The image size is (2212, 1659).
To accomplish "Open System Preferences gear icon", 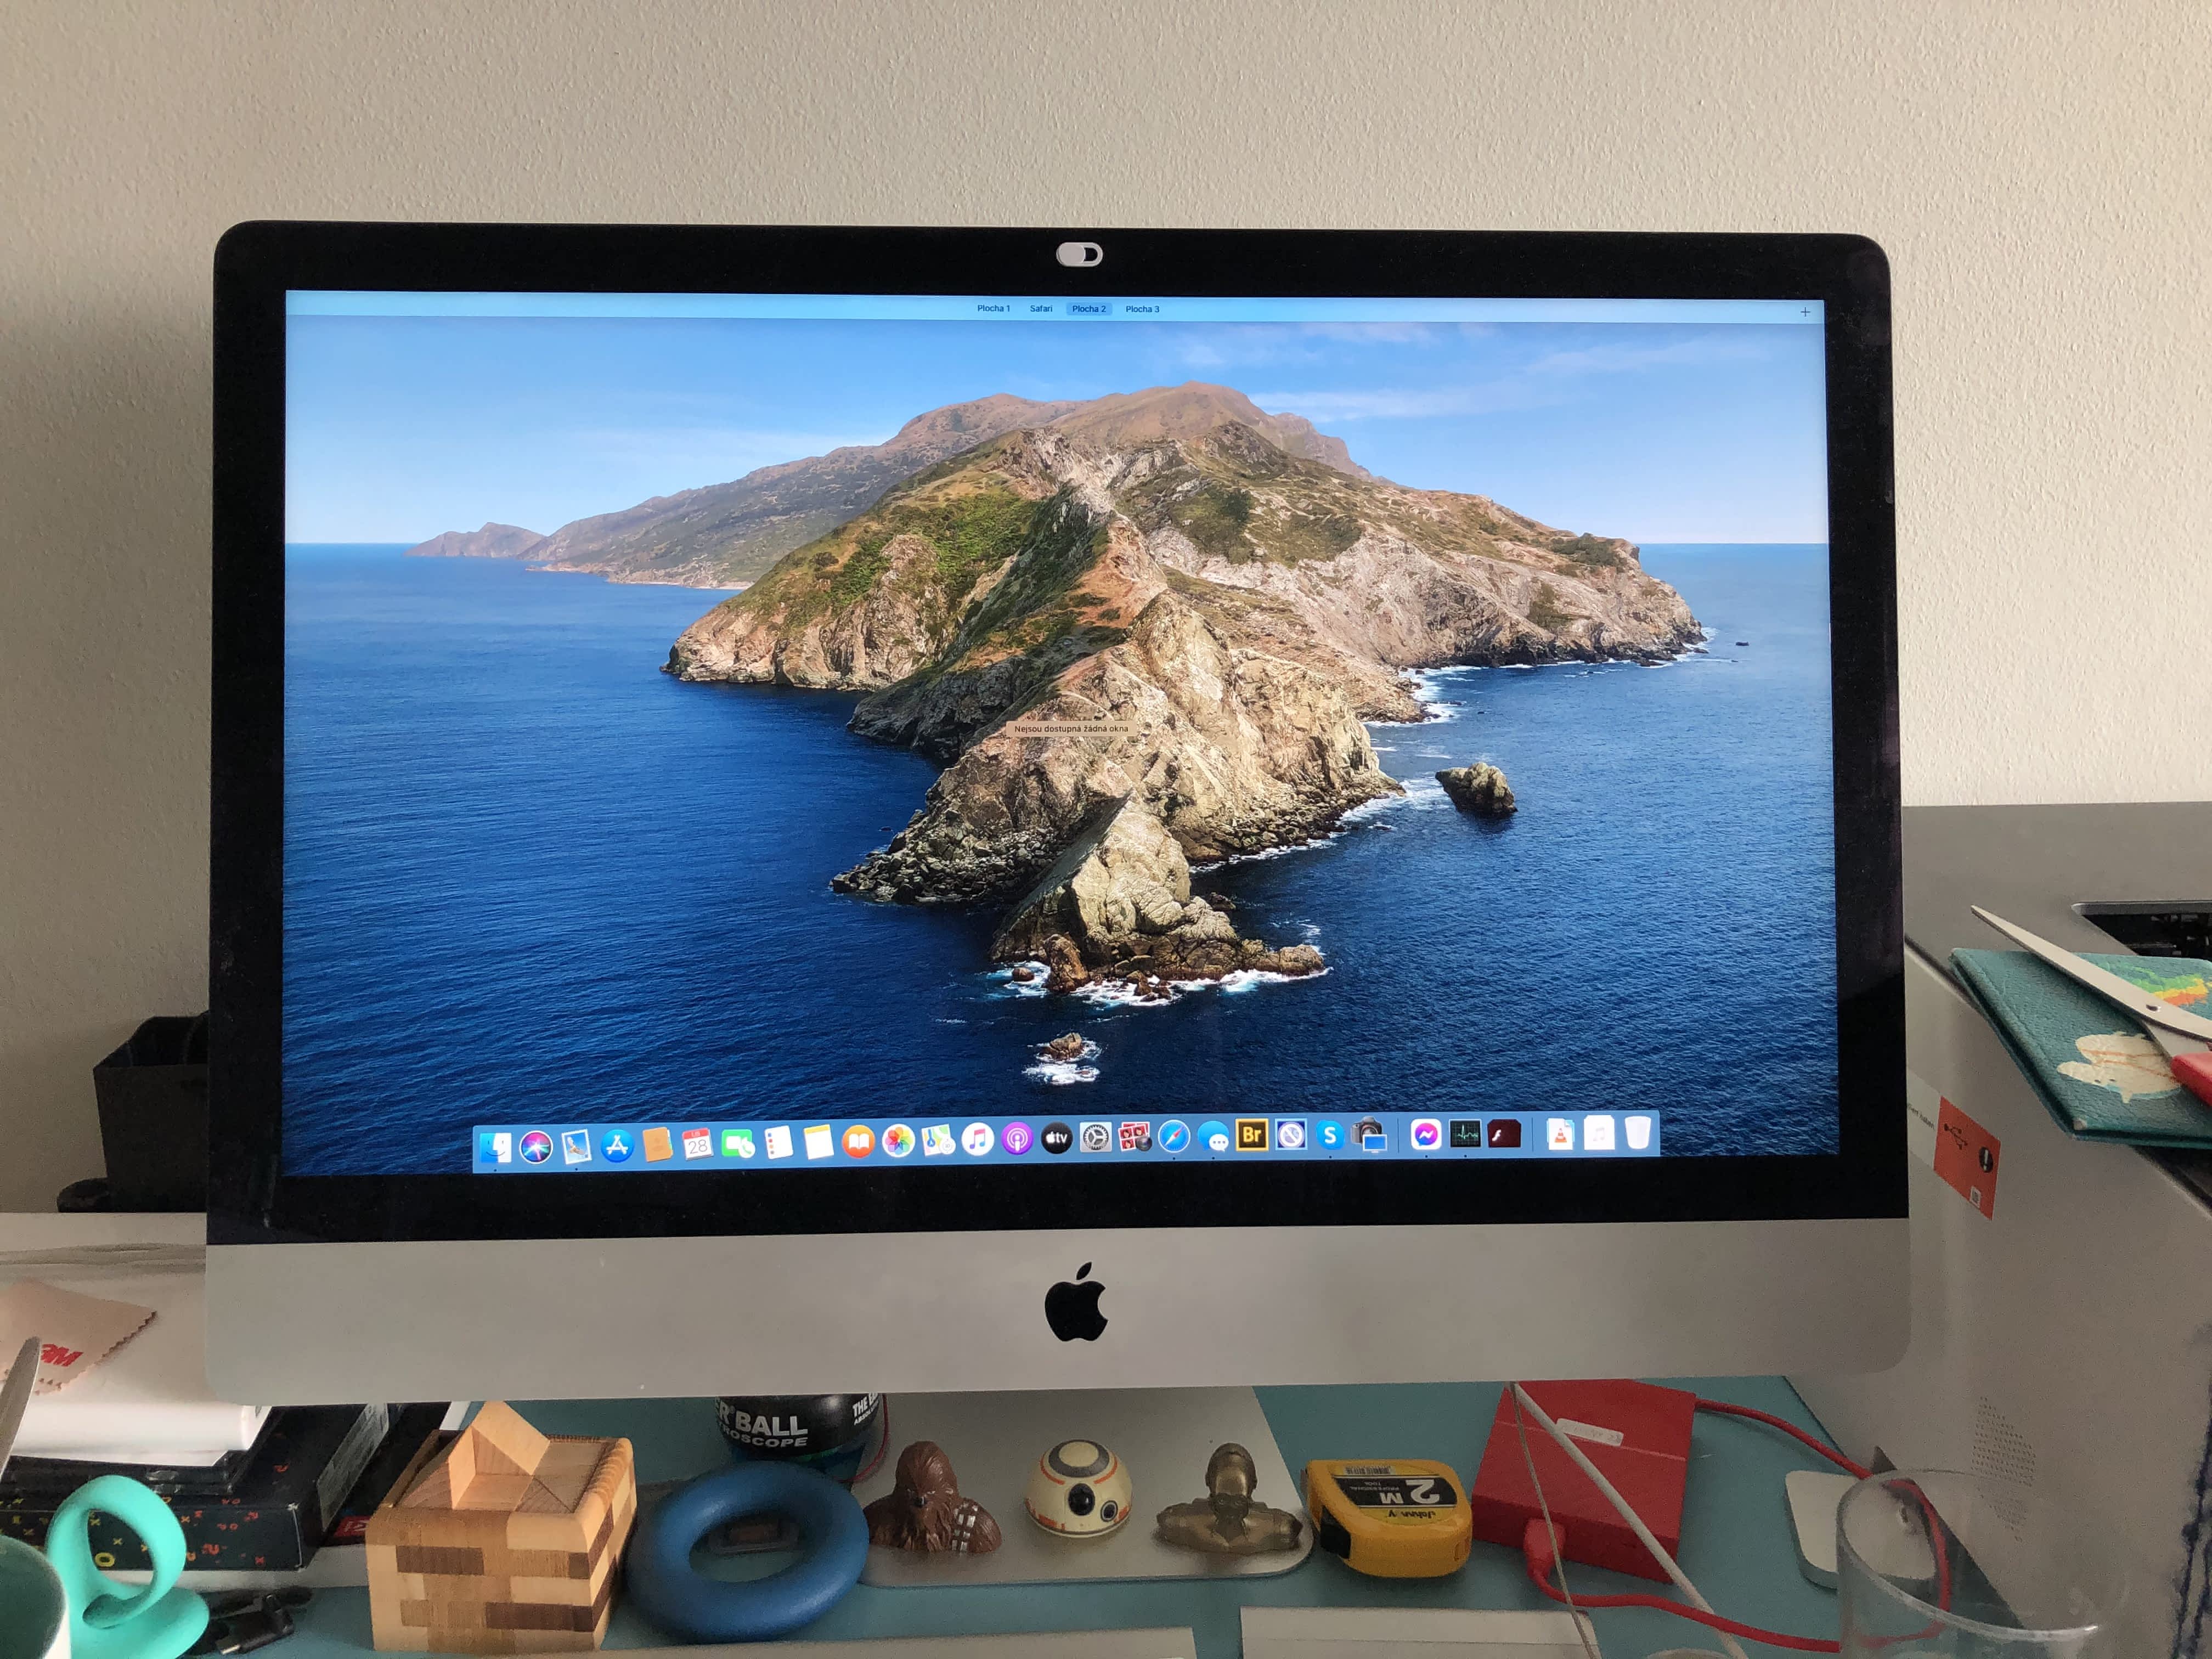I will click(x=1096, y=1138).
